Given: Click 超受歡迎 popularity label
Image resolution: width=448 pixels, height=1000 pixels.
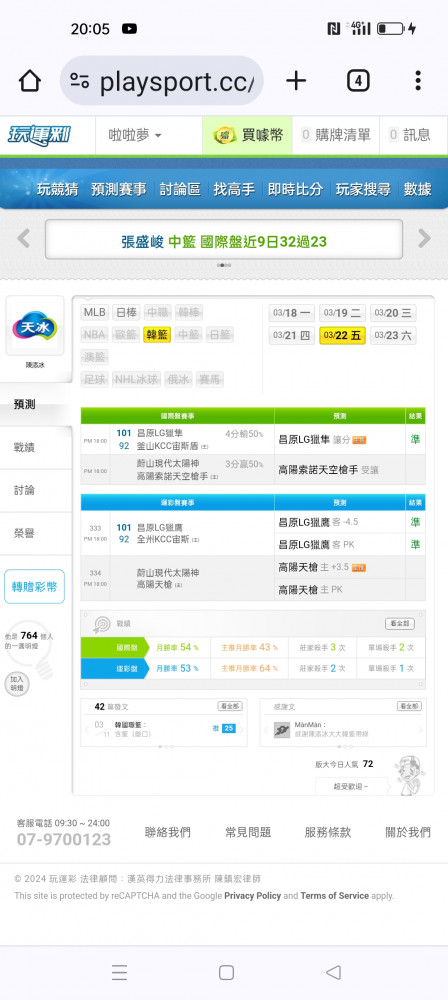Looking at the screenshot, I should 351,786.
